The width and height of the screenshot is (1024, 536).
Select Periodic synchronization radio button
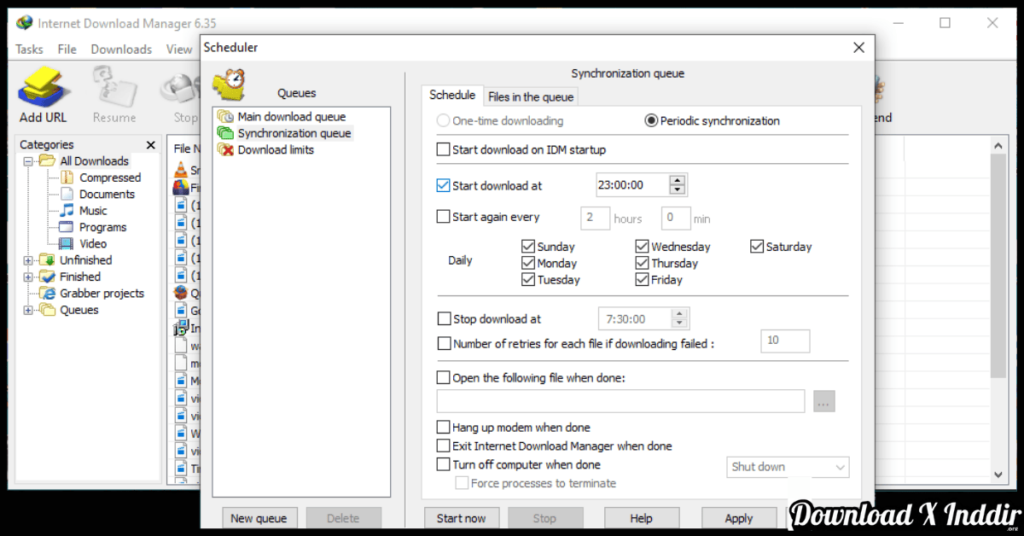[x=652, y=121]
